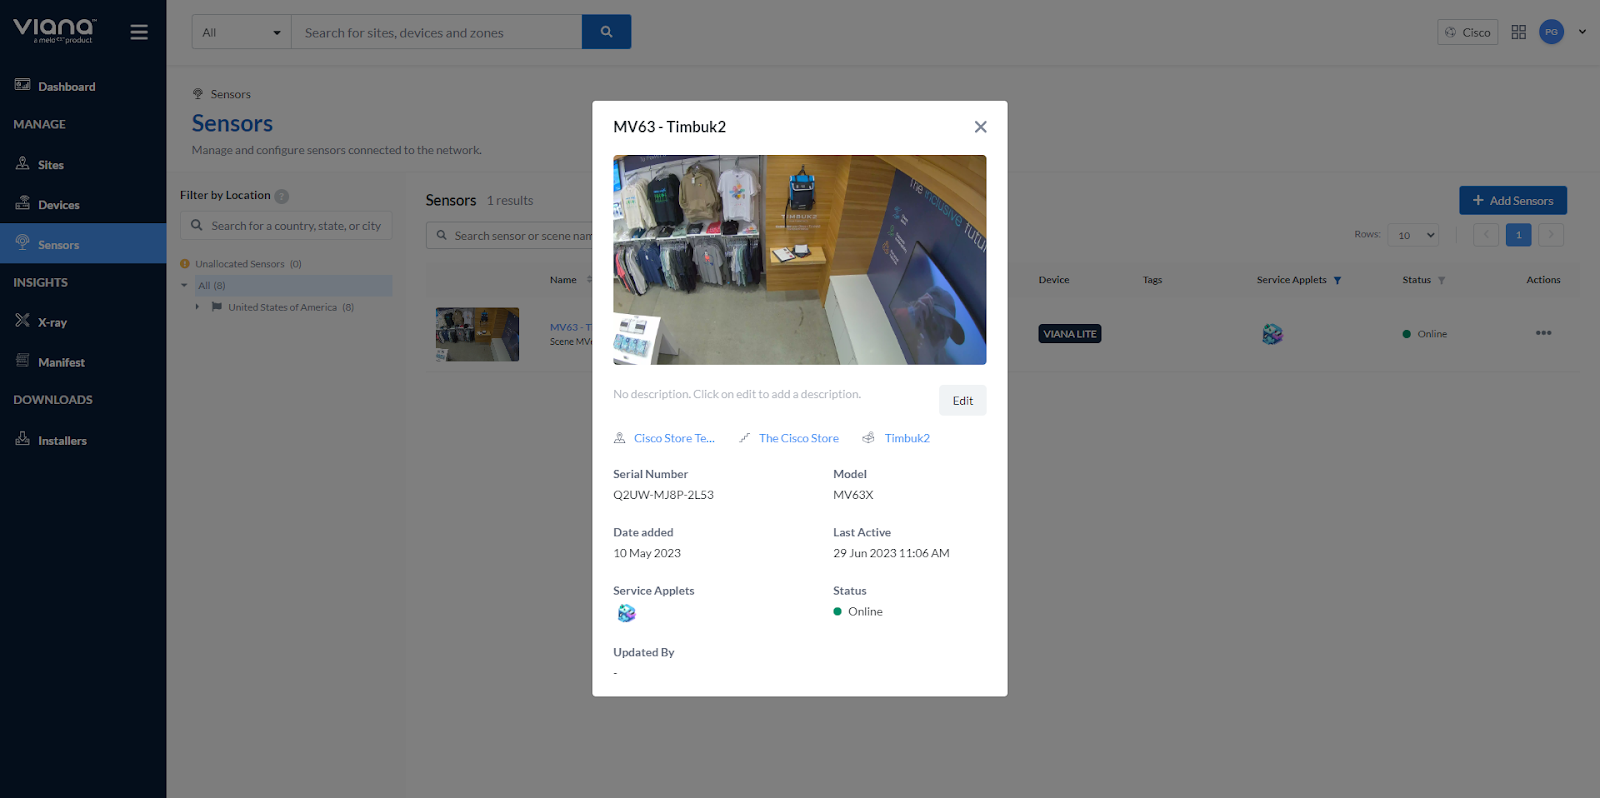
Task: Open the three-dot actions menu in sensor row
Action: tap(1543, 333)
